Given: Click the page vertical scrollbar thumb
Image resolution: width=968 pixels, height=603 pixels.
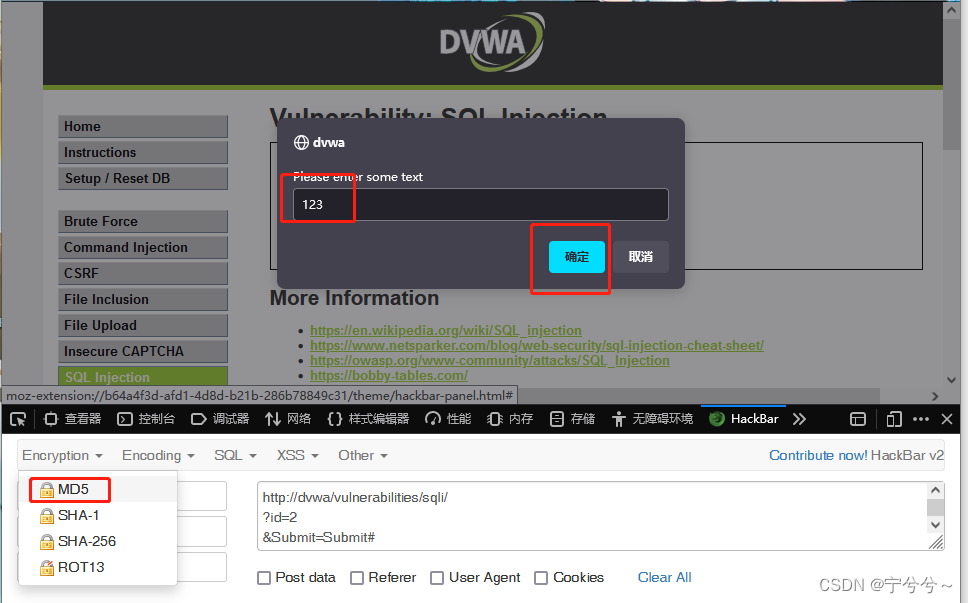Looking at the screenshot, I should click(x=951, y=84).
